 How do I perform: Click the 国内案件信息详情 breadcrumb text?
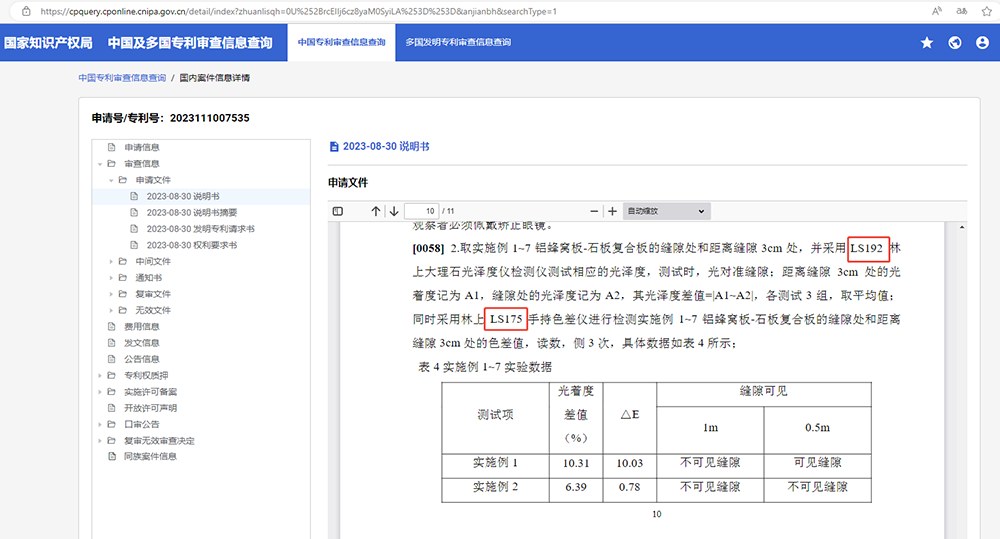214,78
